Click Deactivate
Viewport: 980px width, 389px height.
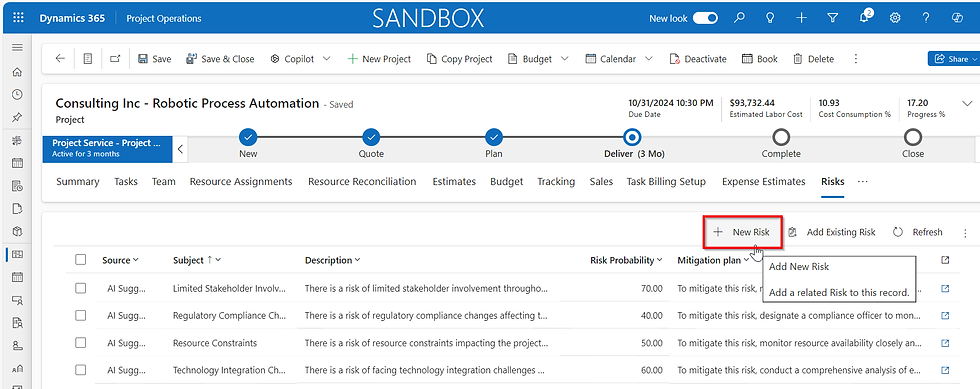click(698, 59)
